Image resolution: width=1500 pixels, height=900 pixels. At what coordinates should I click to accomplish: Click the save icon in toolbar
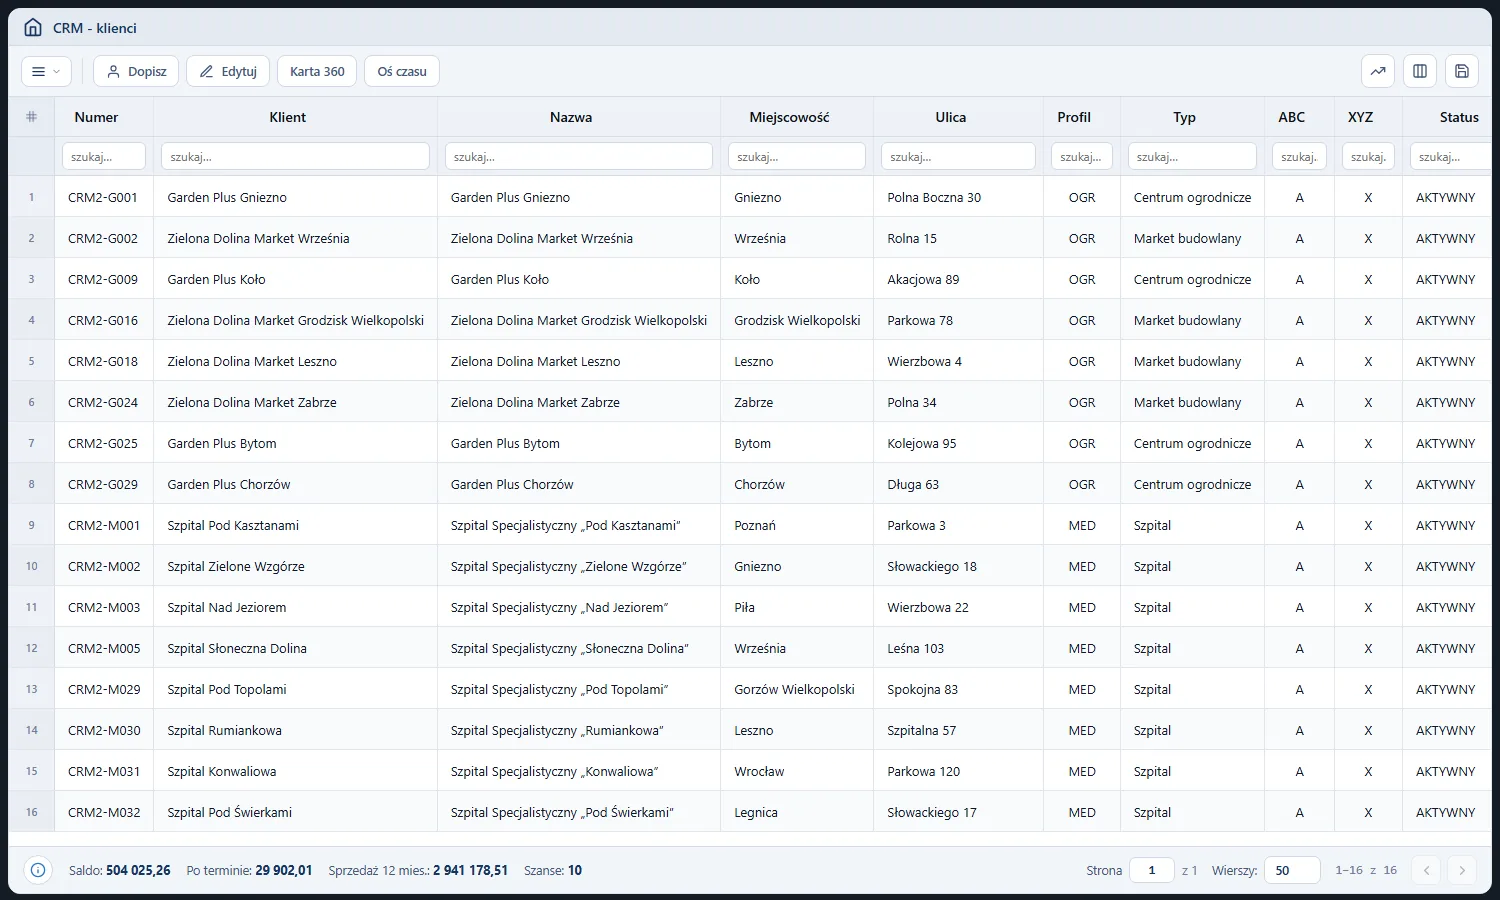click(1462, 71)
